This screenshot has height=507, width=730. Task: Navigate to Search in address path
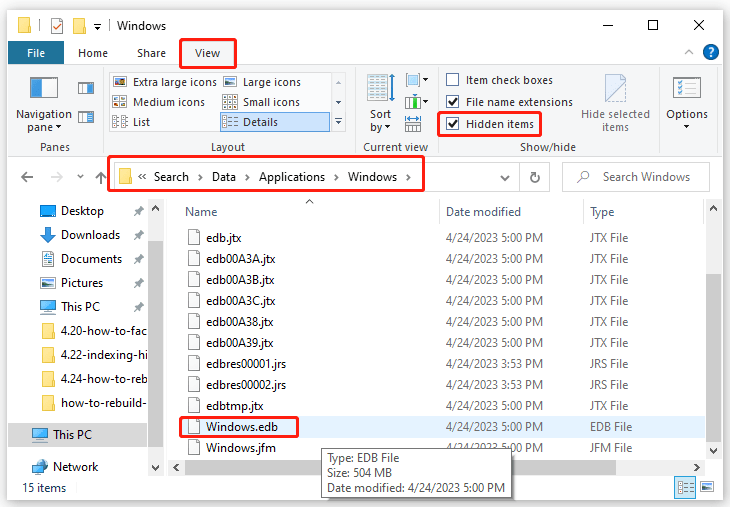pos(171,177)
